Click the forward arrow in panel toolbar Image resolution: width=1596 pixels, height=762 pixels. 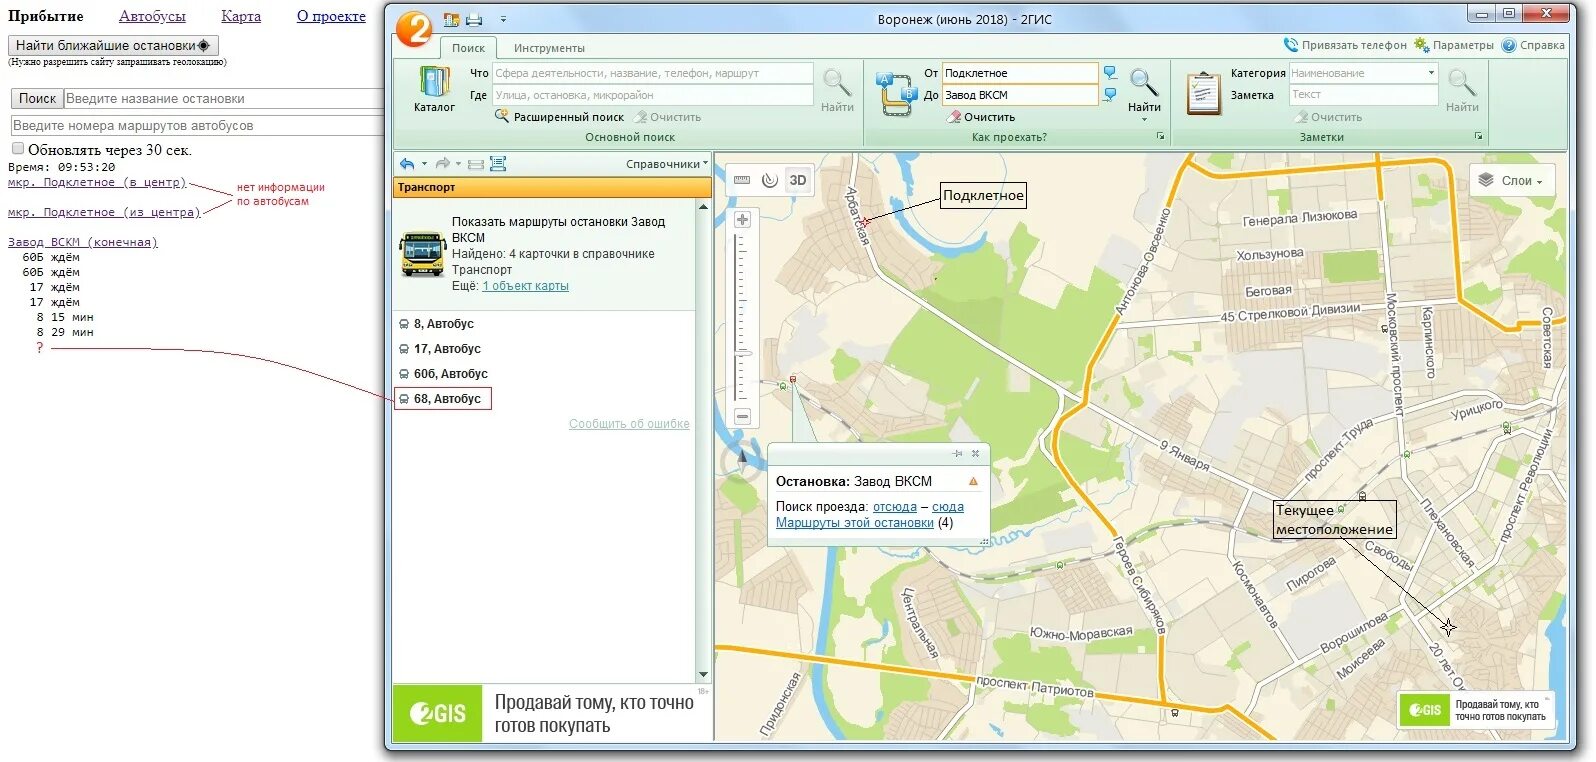pyautogui.click(x=442, y=164)
